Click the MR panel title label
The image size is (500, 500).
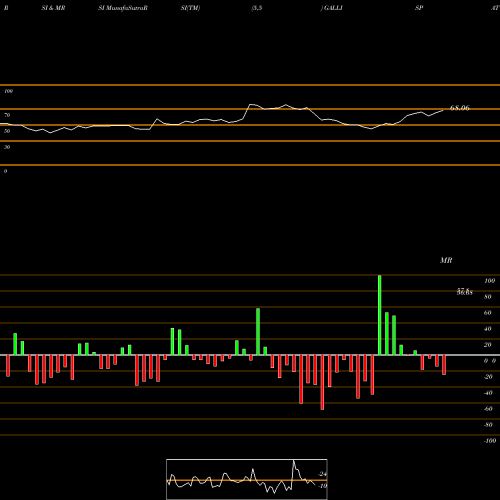click(x=446, y=260)
